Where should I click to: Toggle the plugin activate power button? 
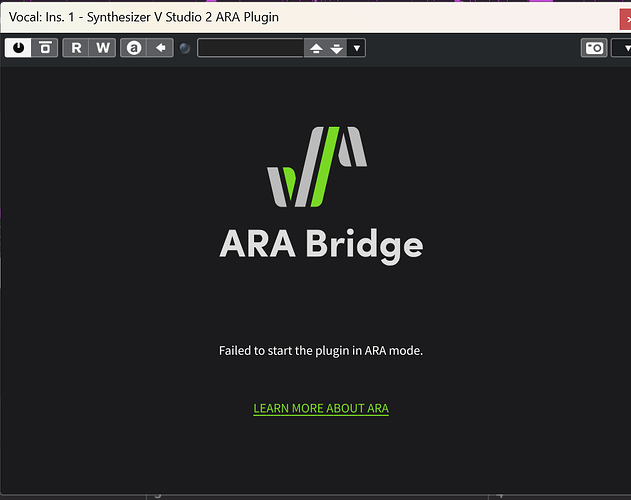18,48
